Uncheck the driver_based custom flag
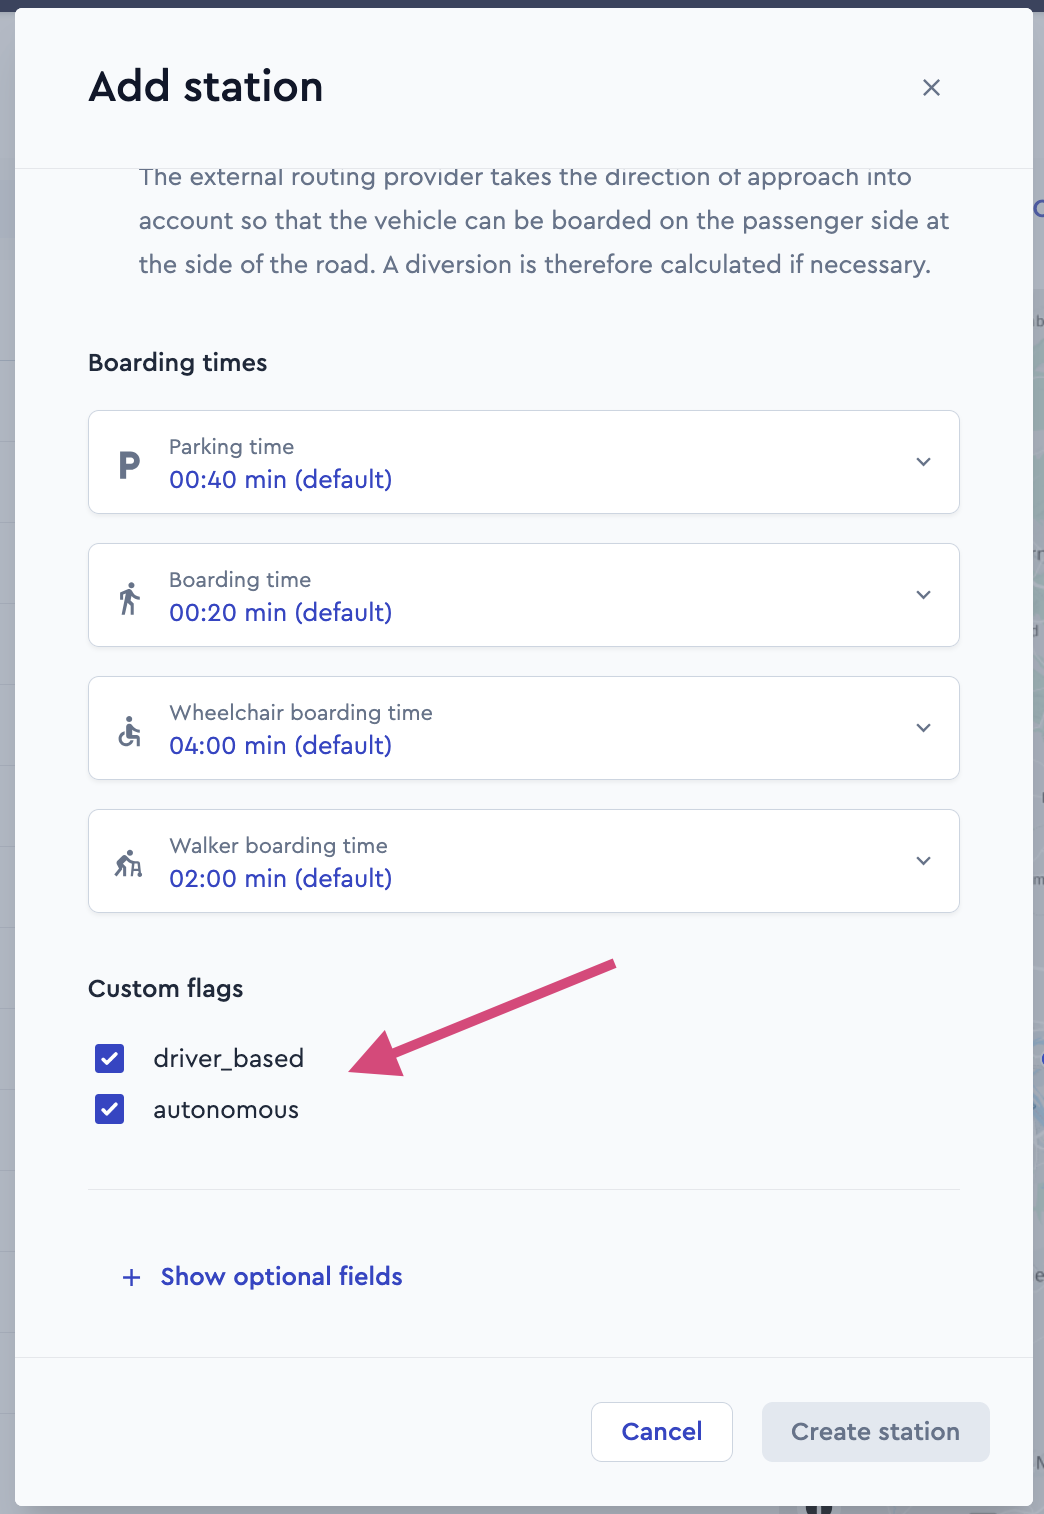The width and height of the screenshot is (1044, 1514). pos(109,1058)
